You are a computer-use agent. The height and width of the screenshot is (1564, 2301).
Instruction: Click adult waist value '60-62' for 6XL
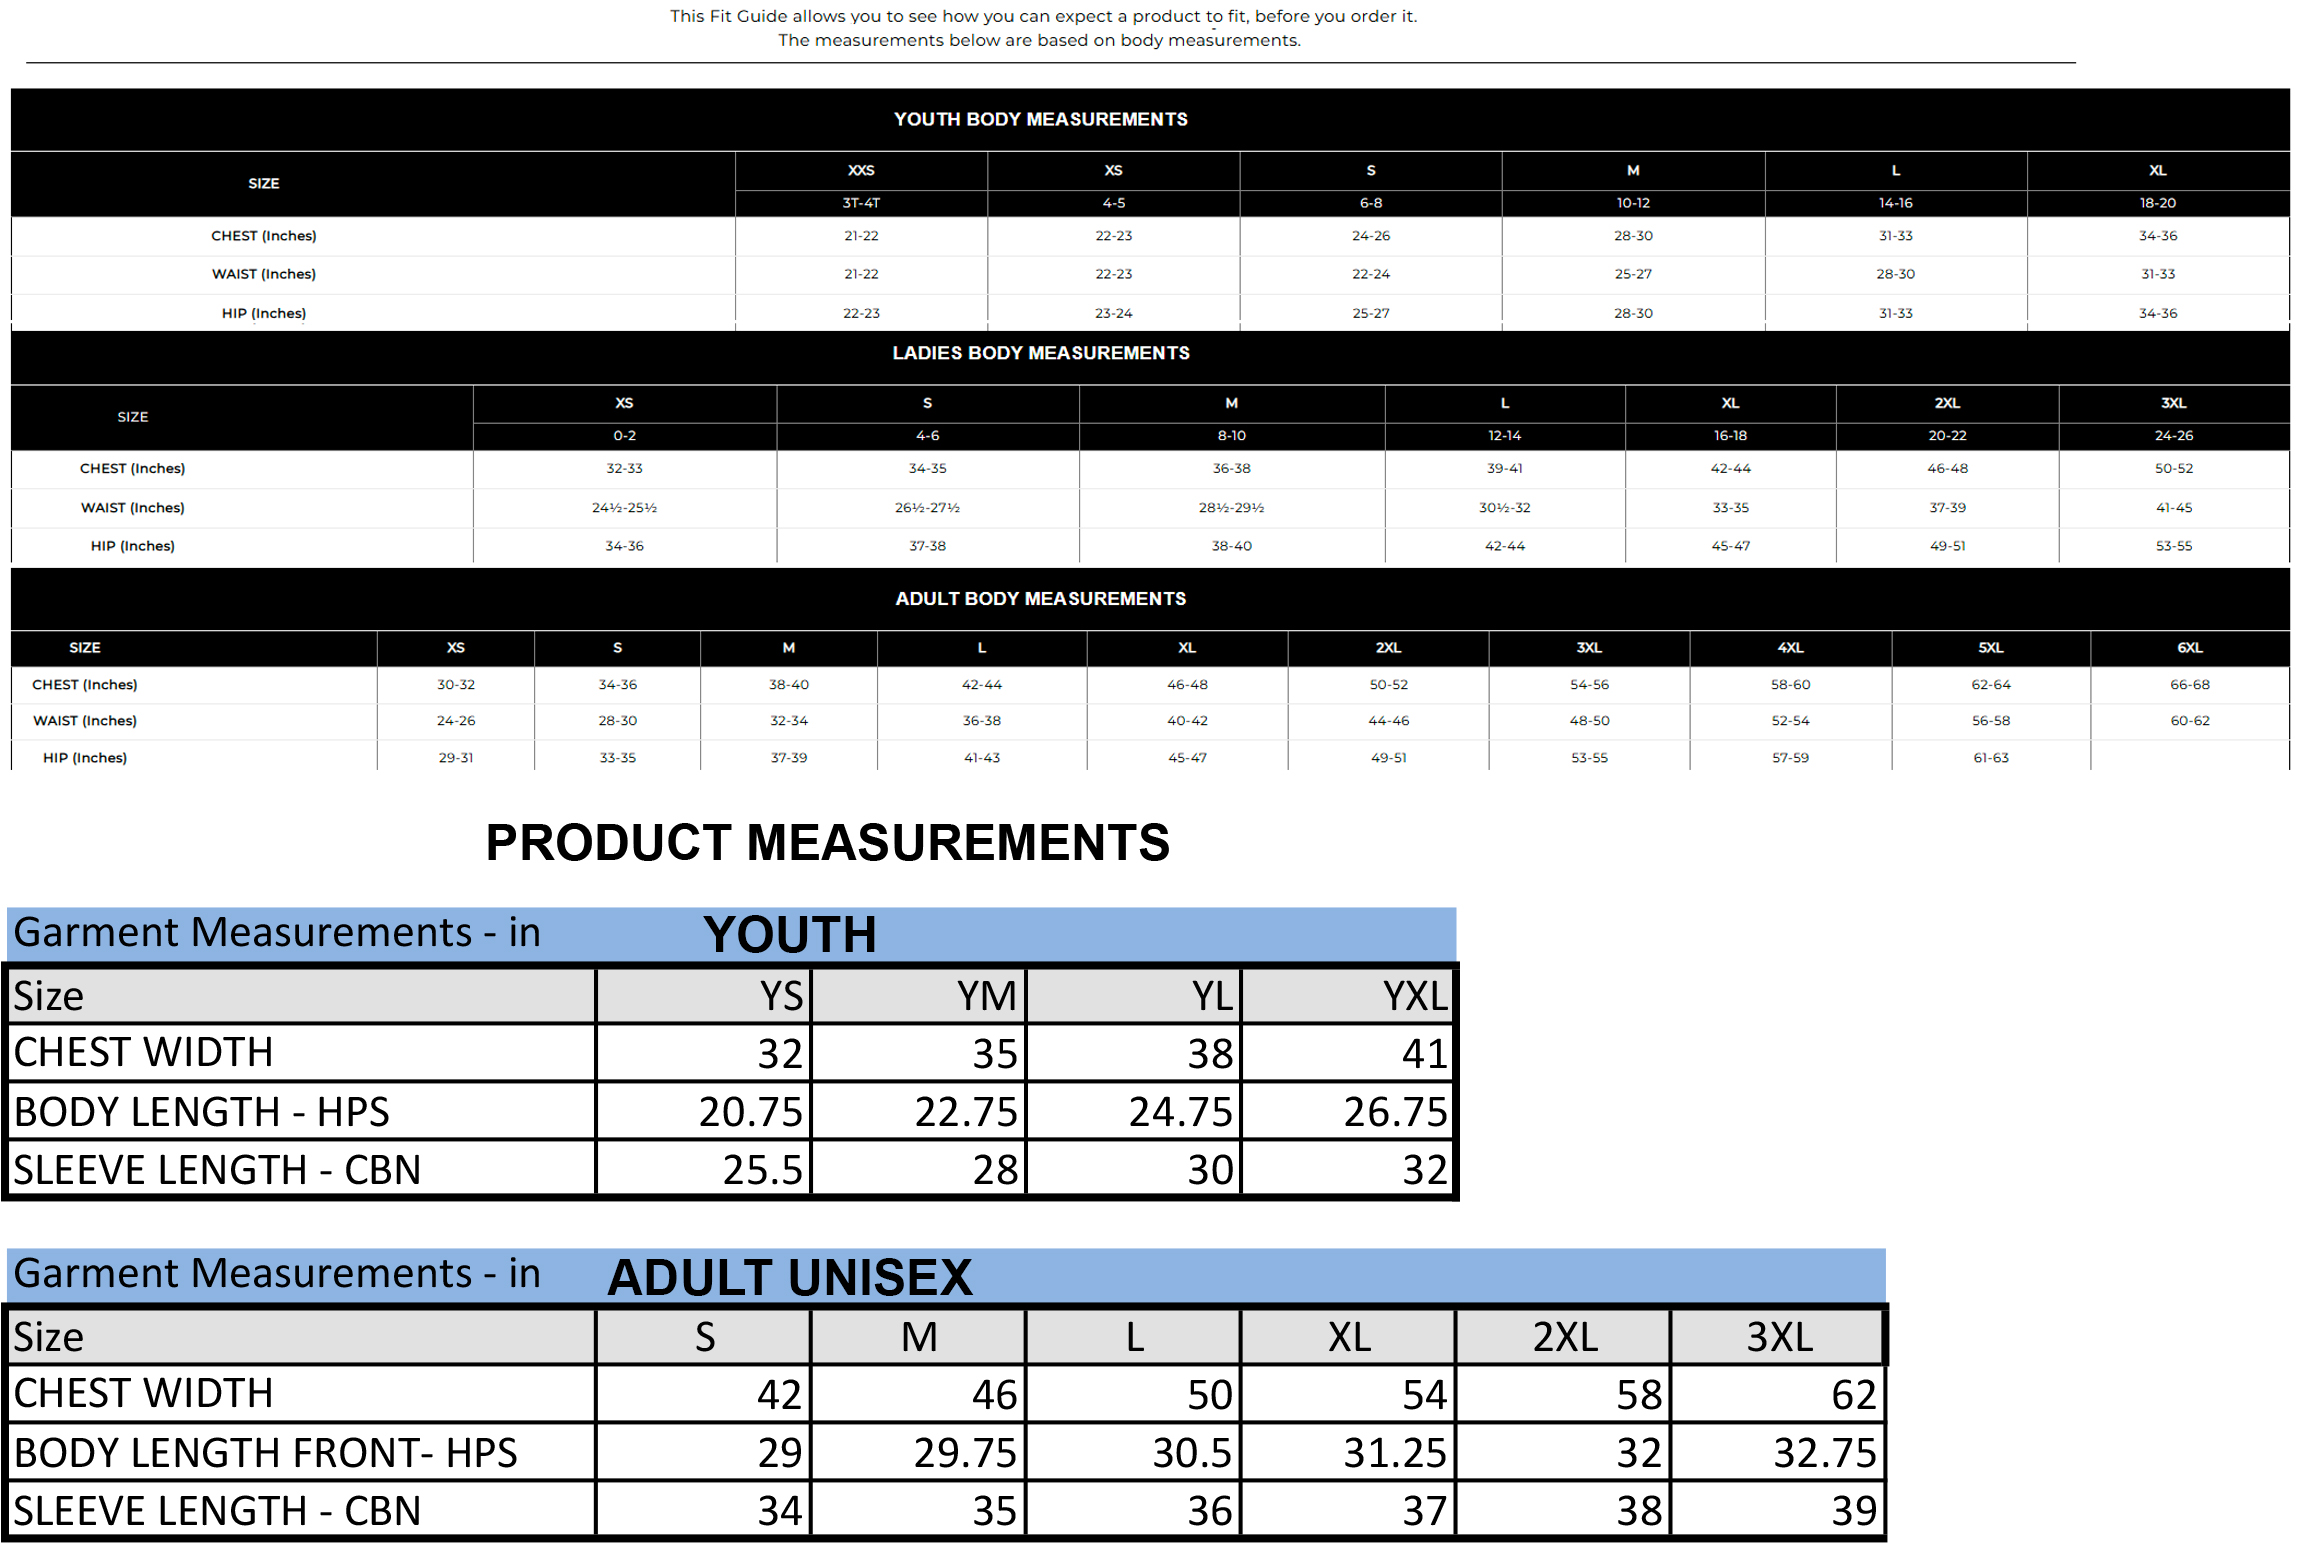click(2189, 721)
